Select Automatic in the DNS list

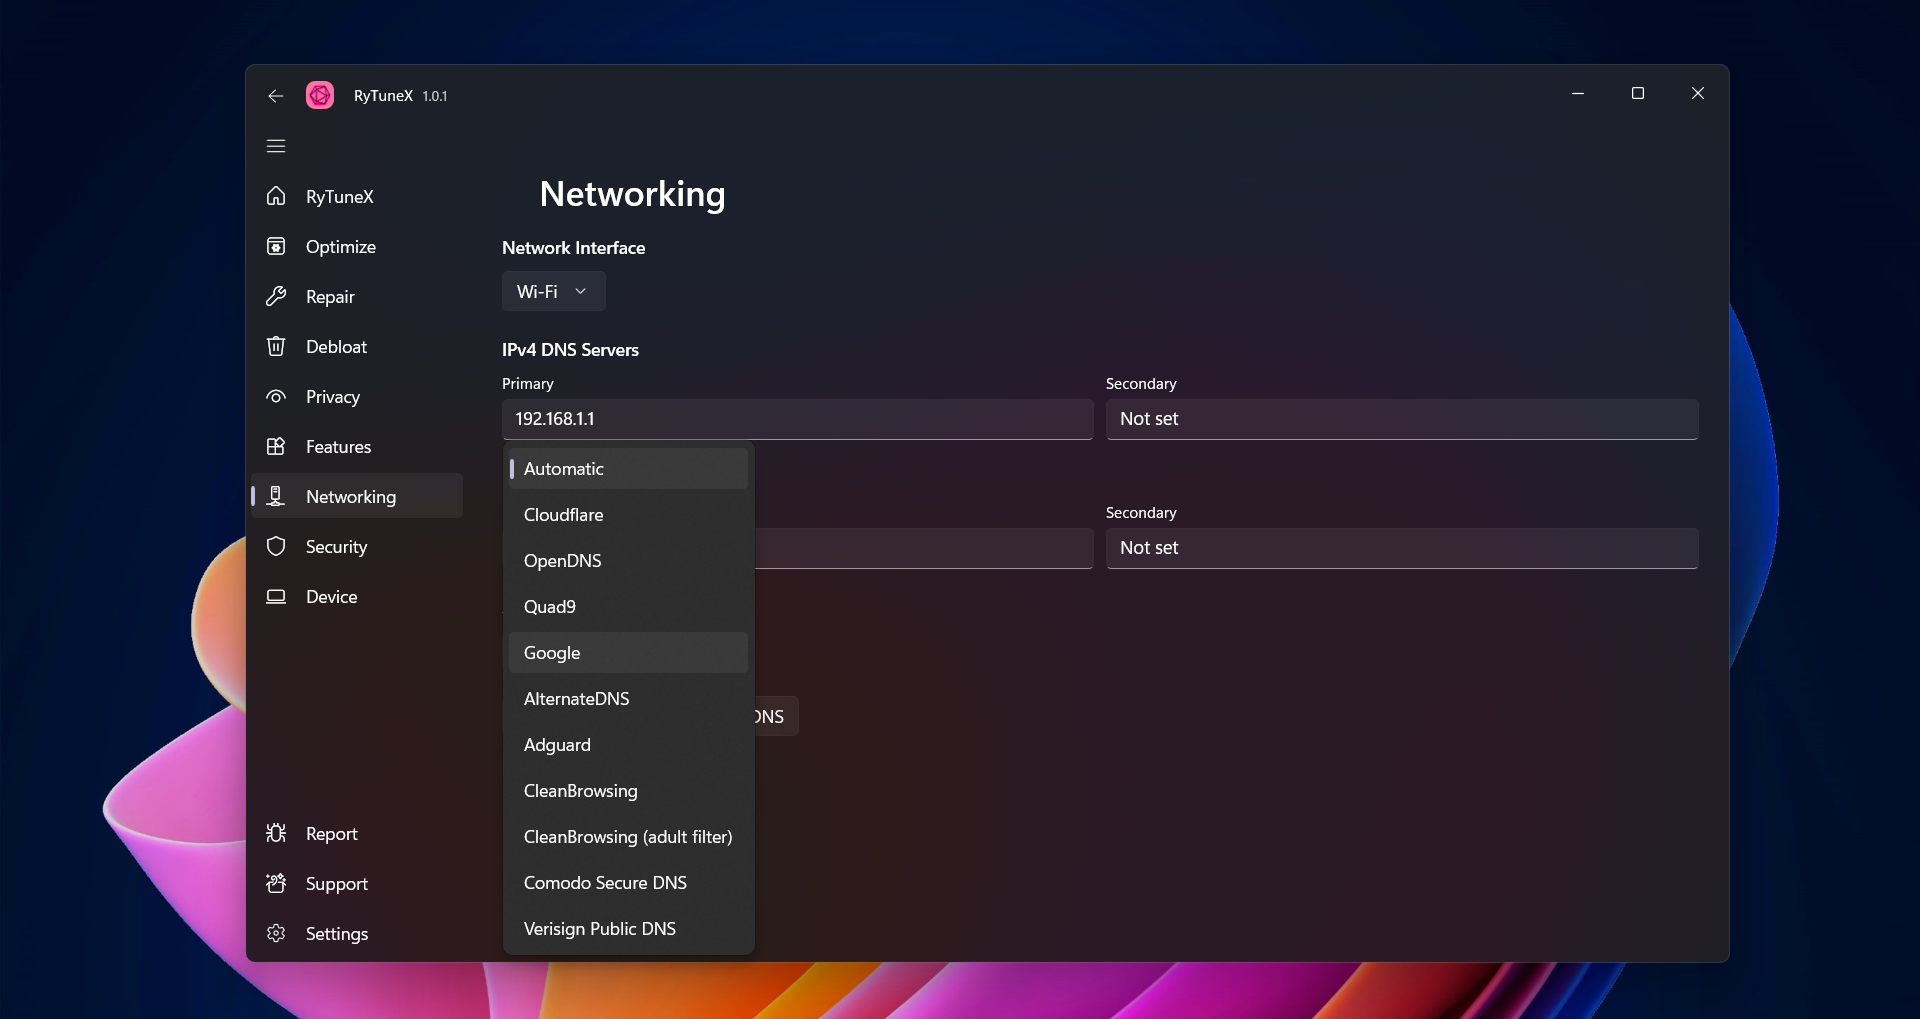628,468
